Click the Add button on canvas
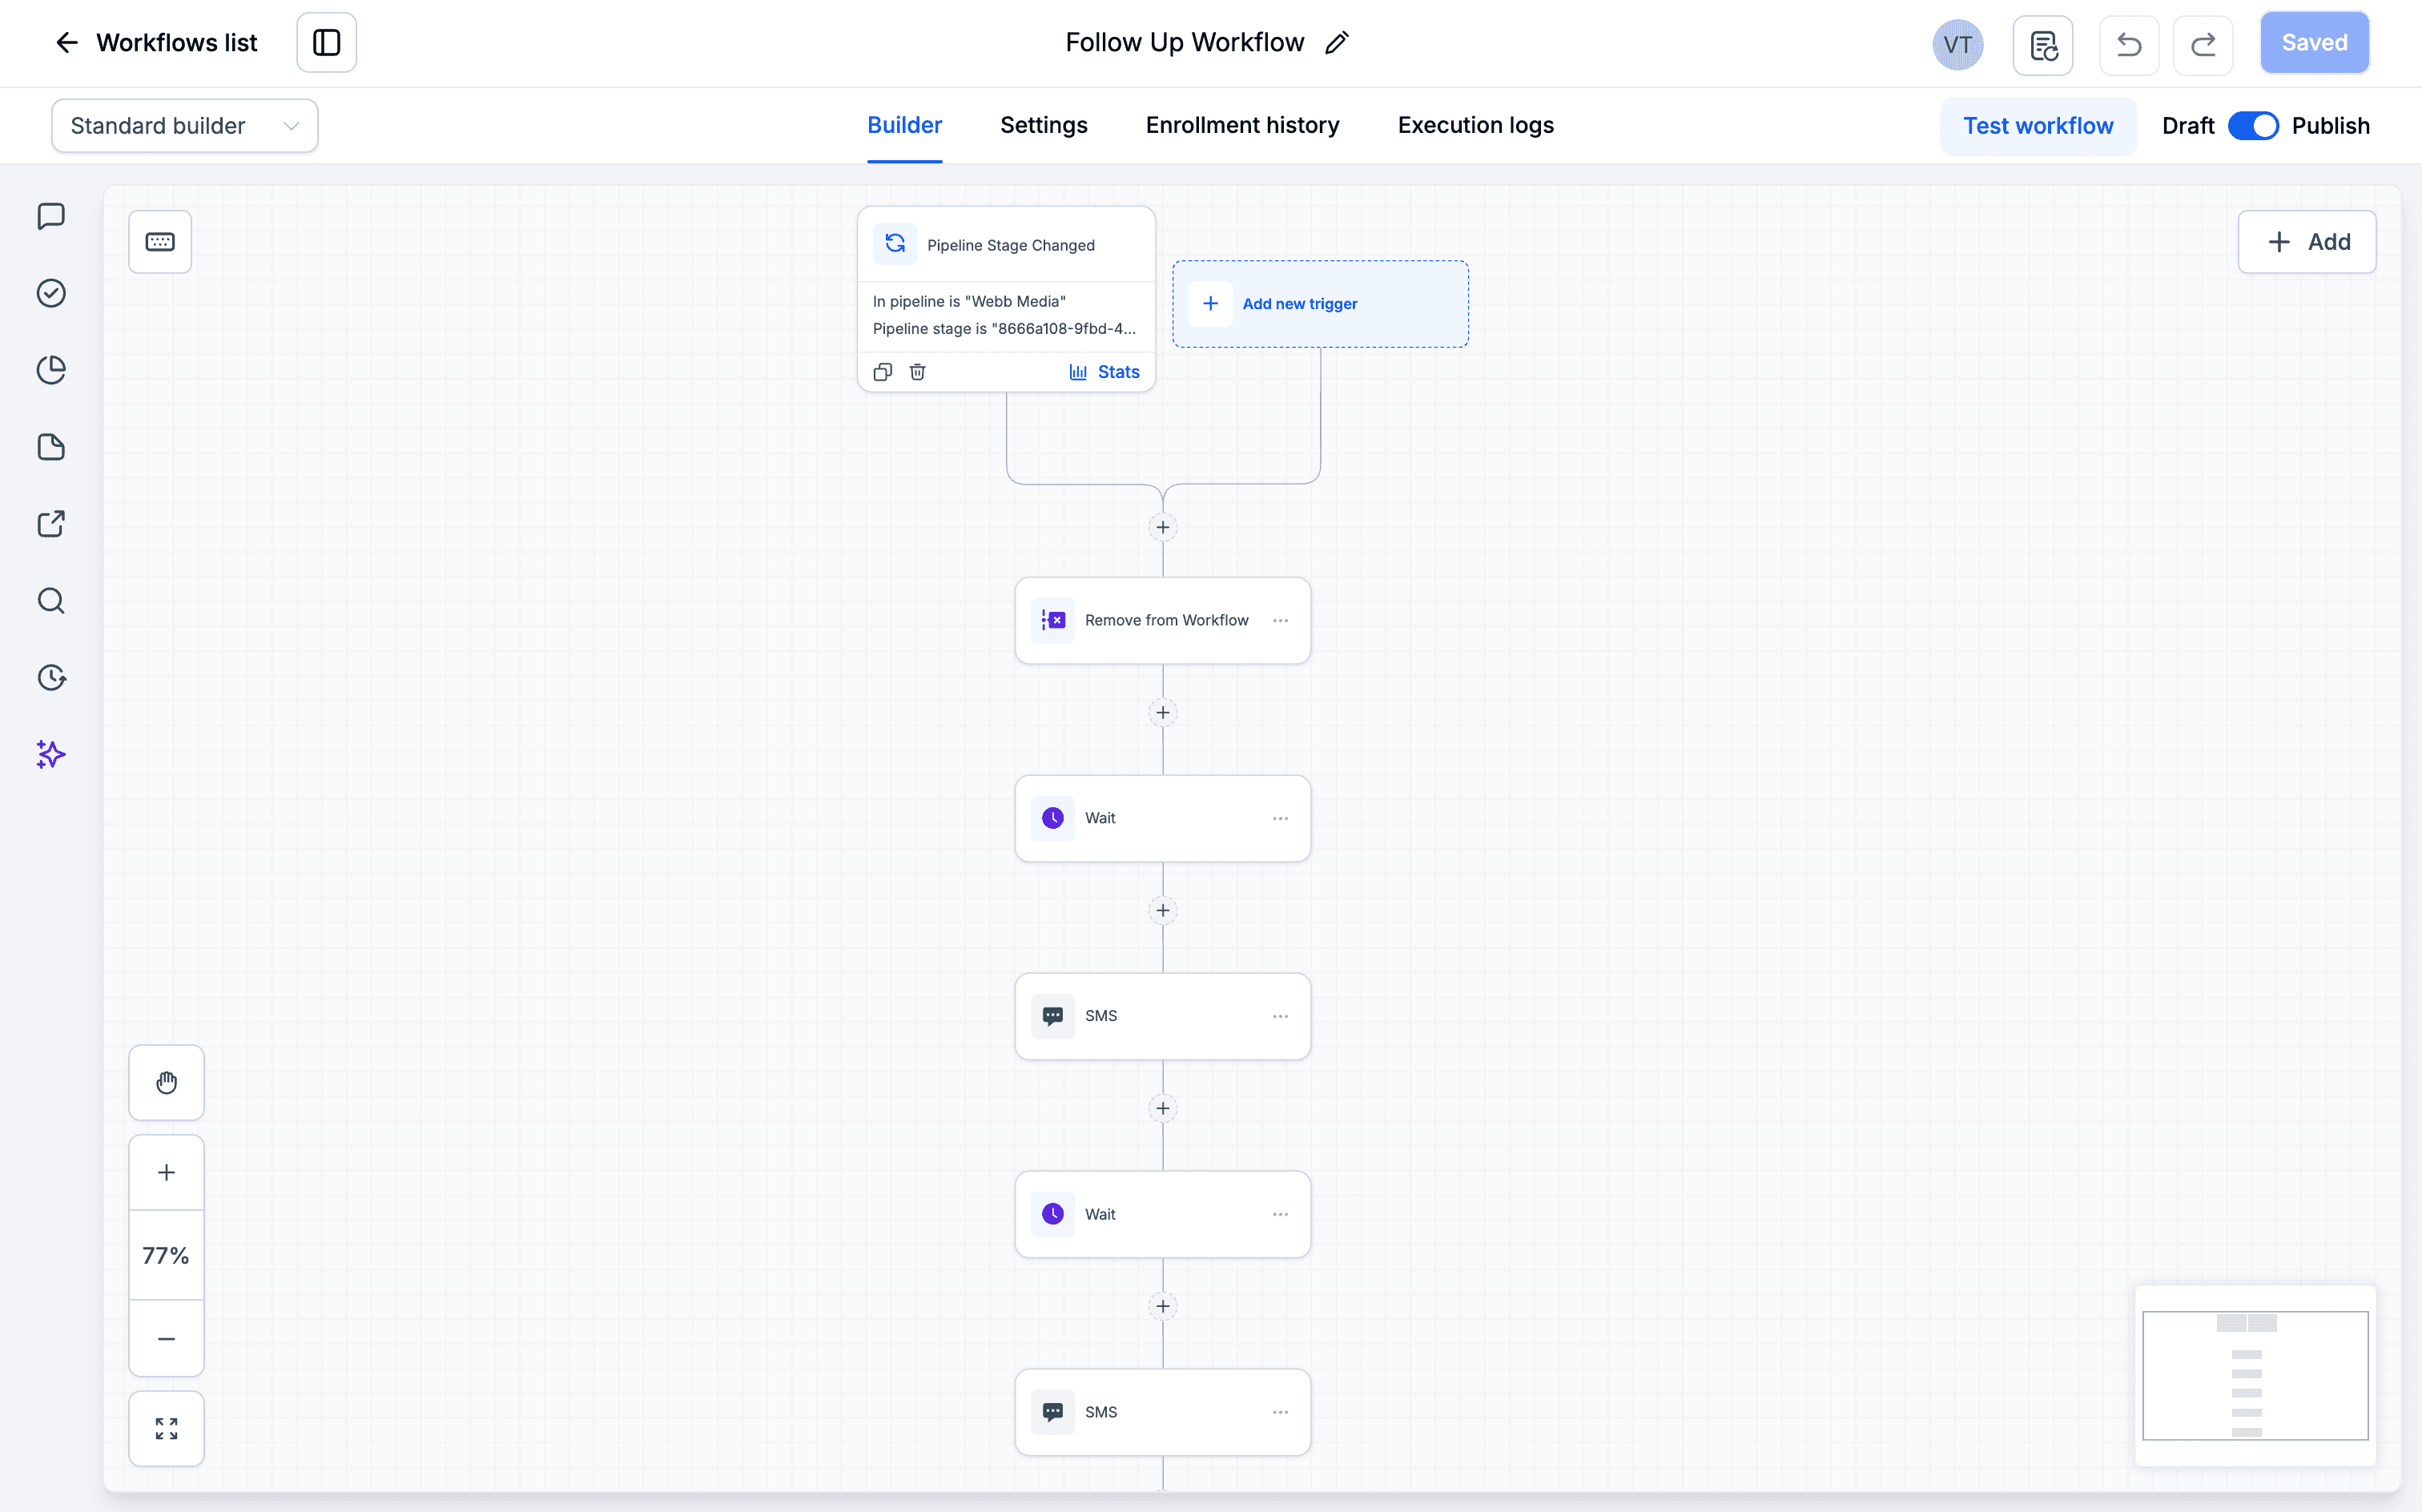This screenshot has height=1512, width=2422. 2306,242
